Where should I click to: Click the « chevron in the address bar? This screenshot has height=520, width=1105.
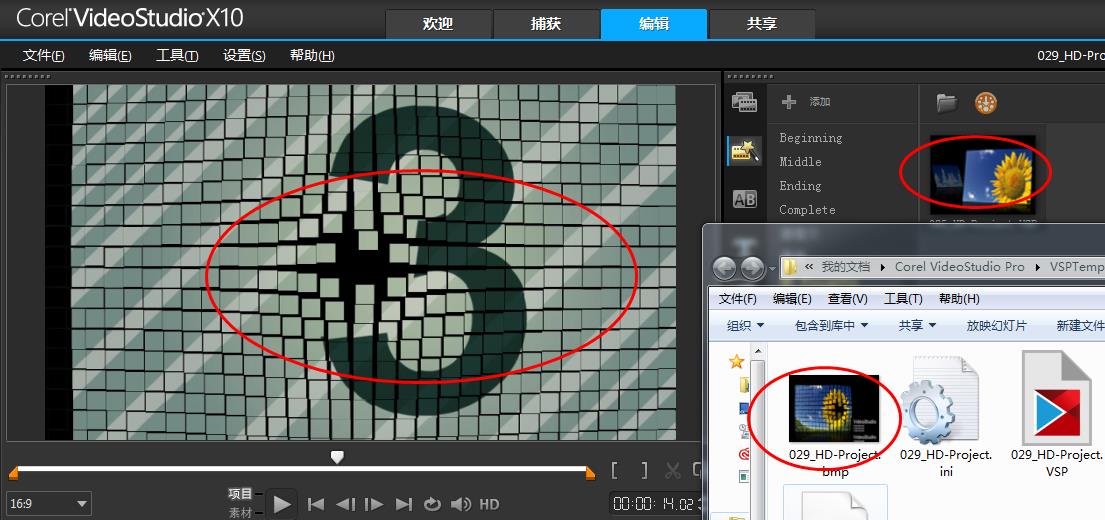click(x=809, y=268)
